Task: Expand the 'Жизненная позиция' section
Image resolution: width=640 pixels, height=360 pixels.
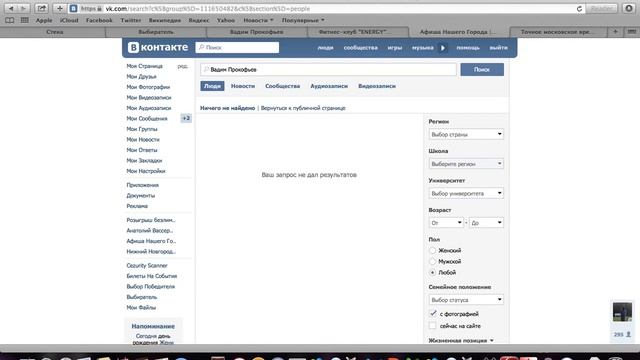Action: pyautogui.click(x=461, y=340)
